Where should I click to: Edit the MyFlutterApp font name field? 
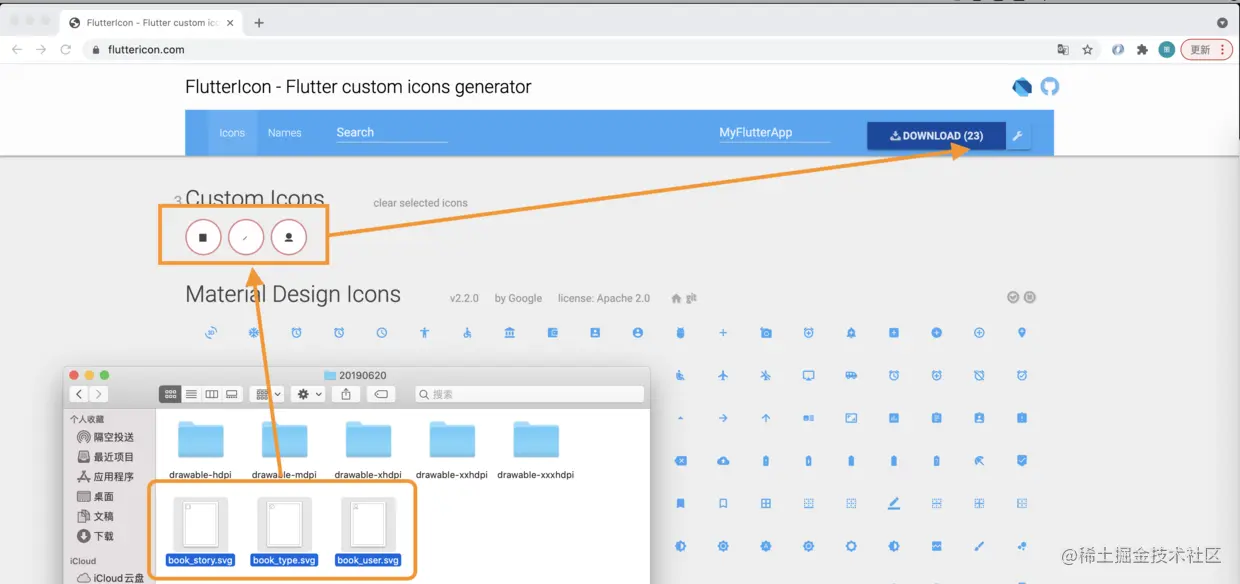(774, 132)
